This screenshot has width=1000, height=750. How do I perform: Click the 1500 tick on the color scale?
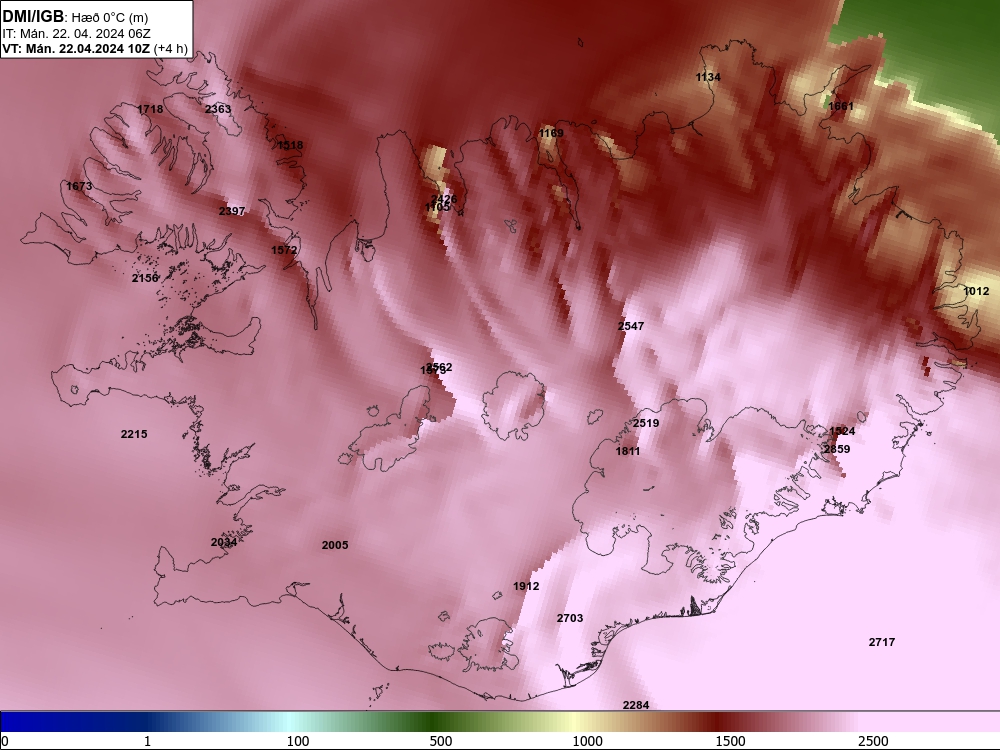tap(730, 741)
